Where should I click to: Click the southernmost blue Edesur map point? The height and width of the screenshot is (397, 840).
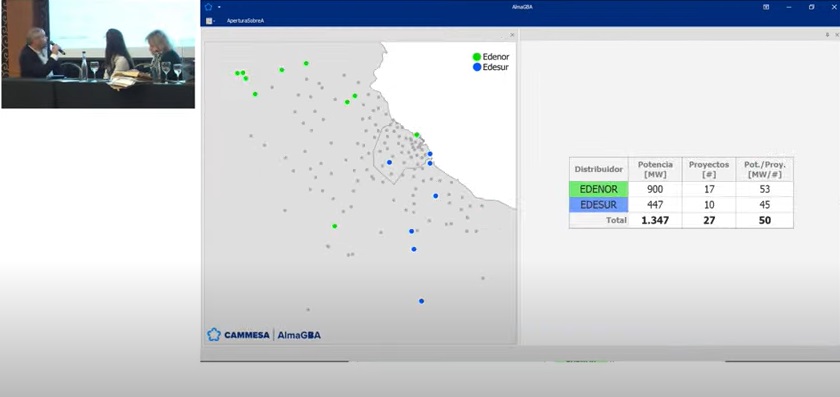(422, 301)
